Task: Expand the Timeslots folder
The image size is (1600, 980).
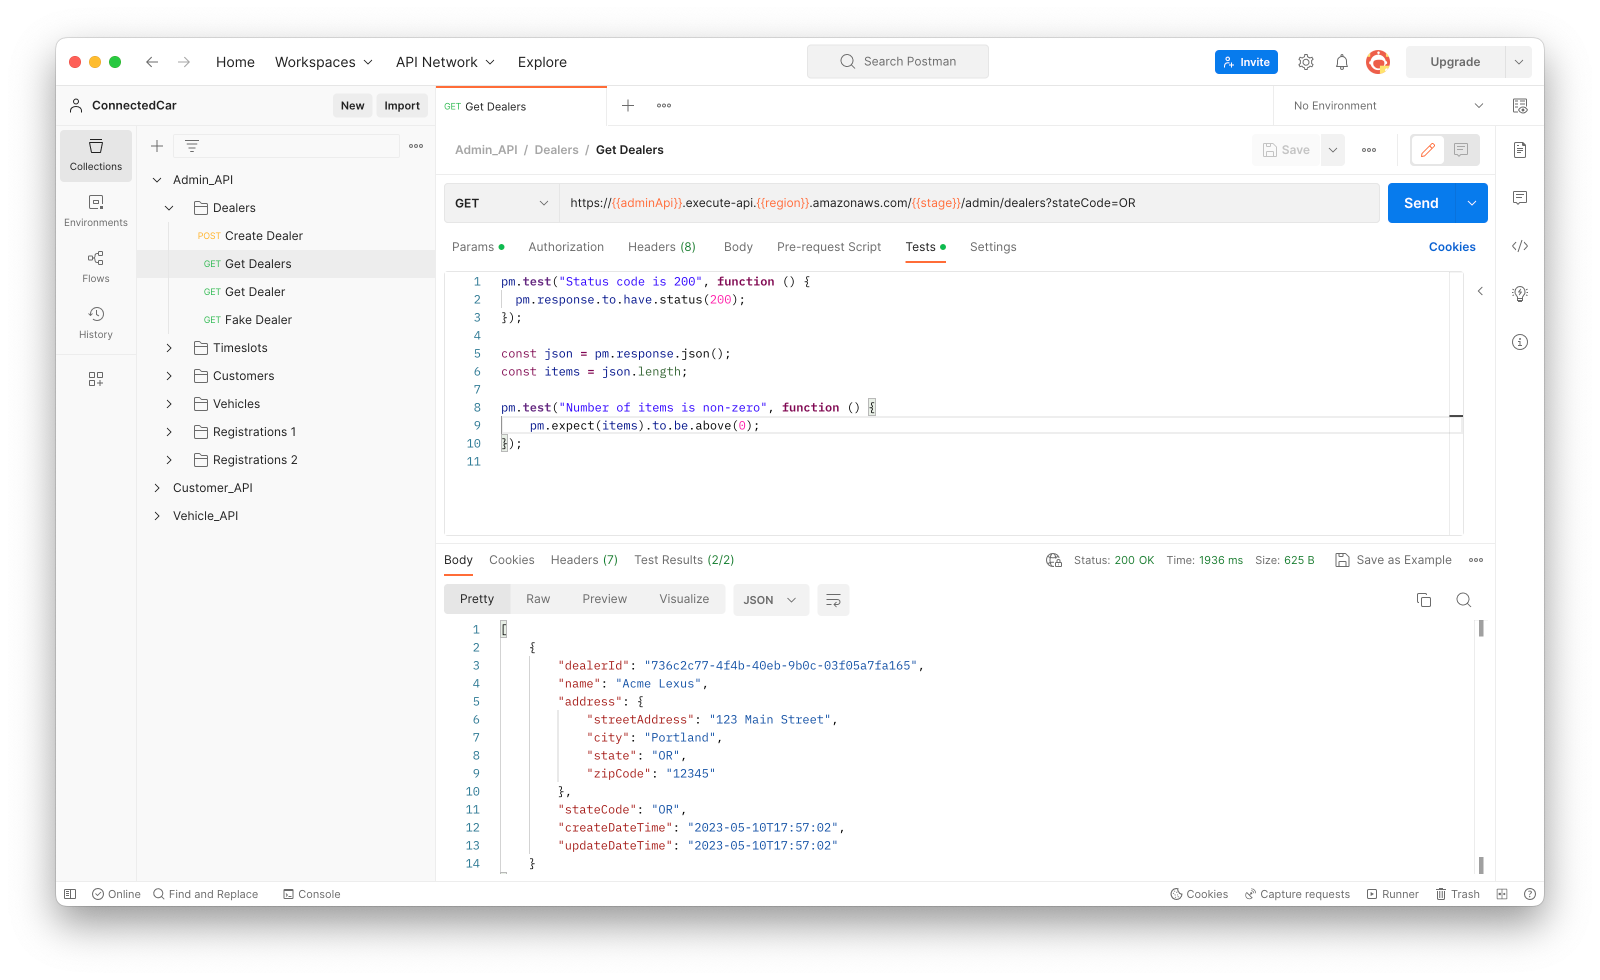Action: tap(169, 348)
